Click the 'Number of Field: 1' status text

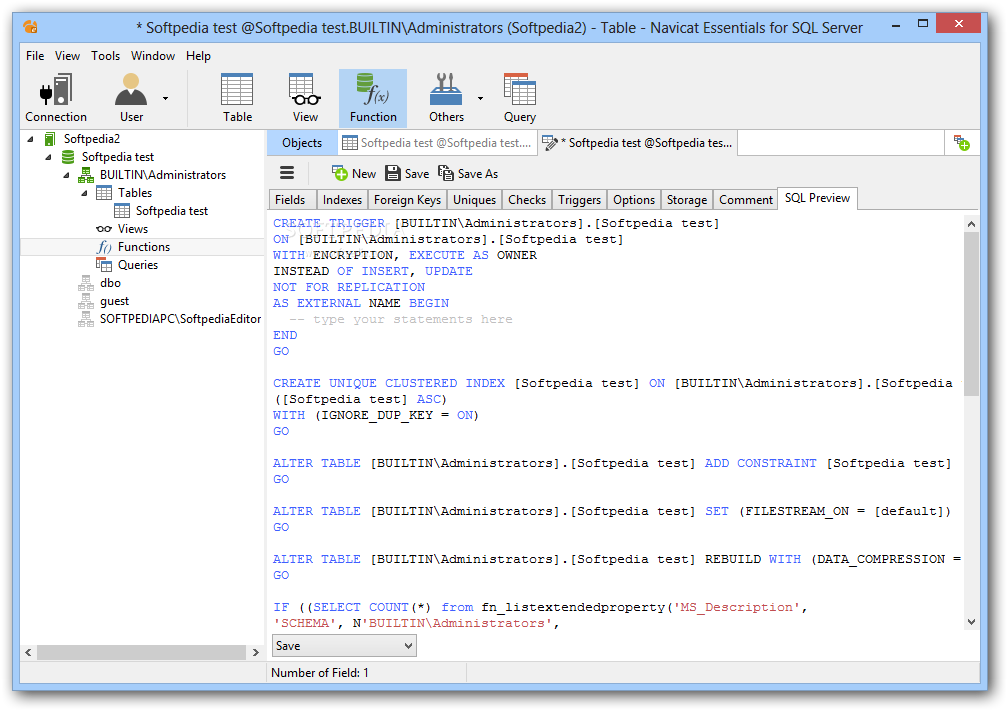(x=320, y=672)
